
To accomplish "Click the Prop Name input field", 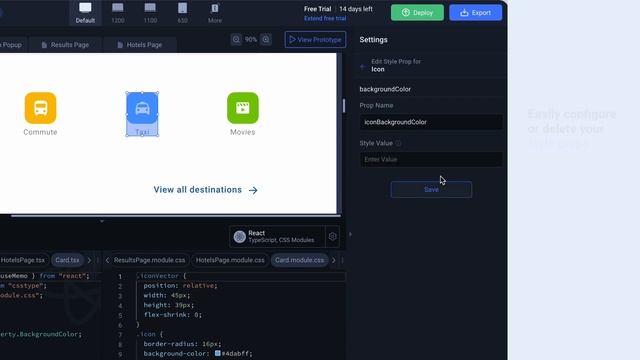I will click(x=431, y=122).
